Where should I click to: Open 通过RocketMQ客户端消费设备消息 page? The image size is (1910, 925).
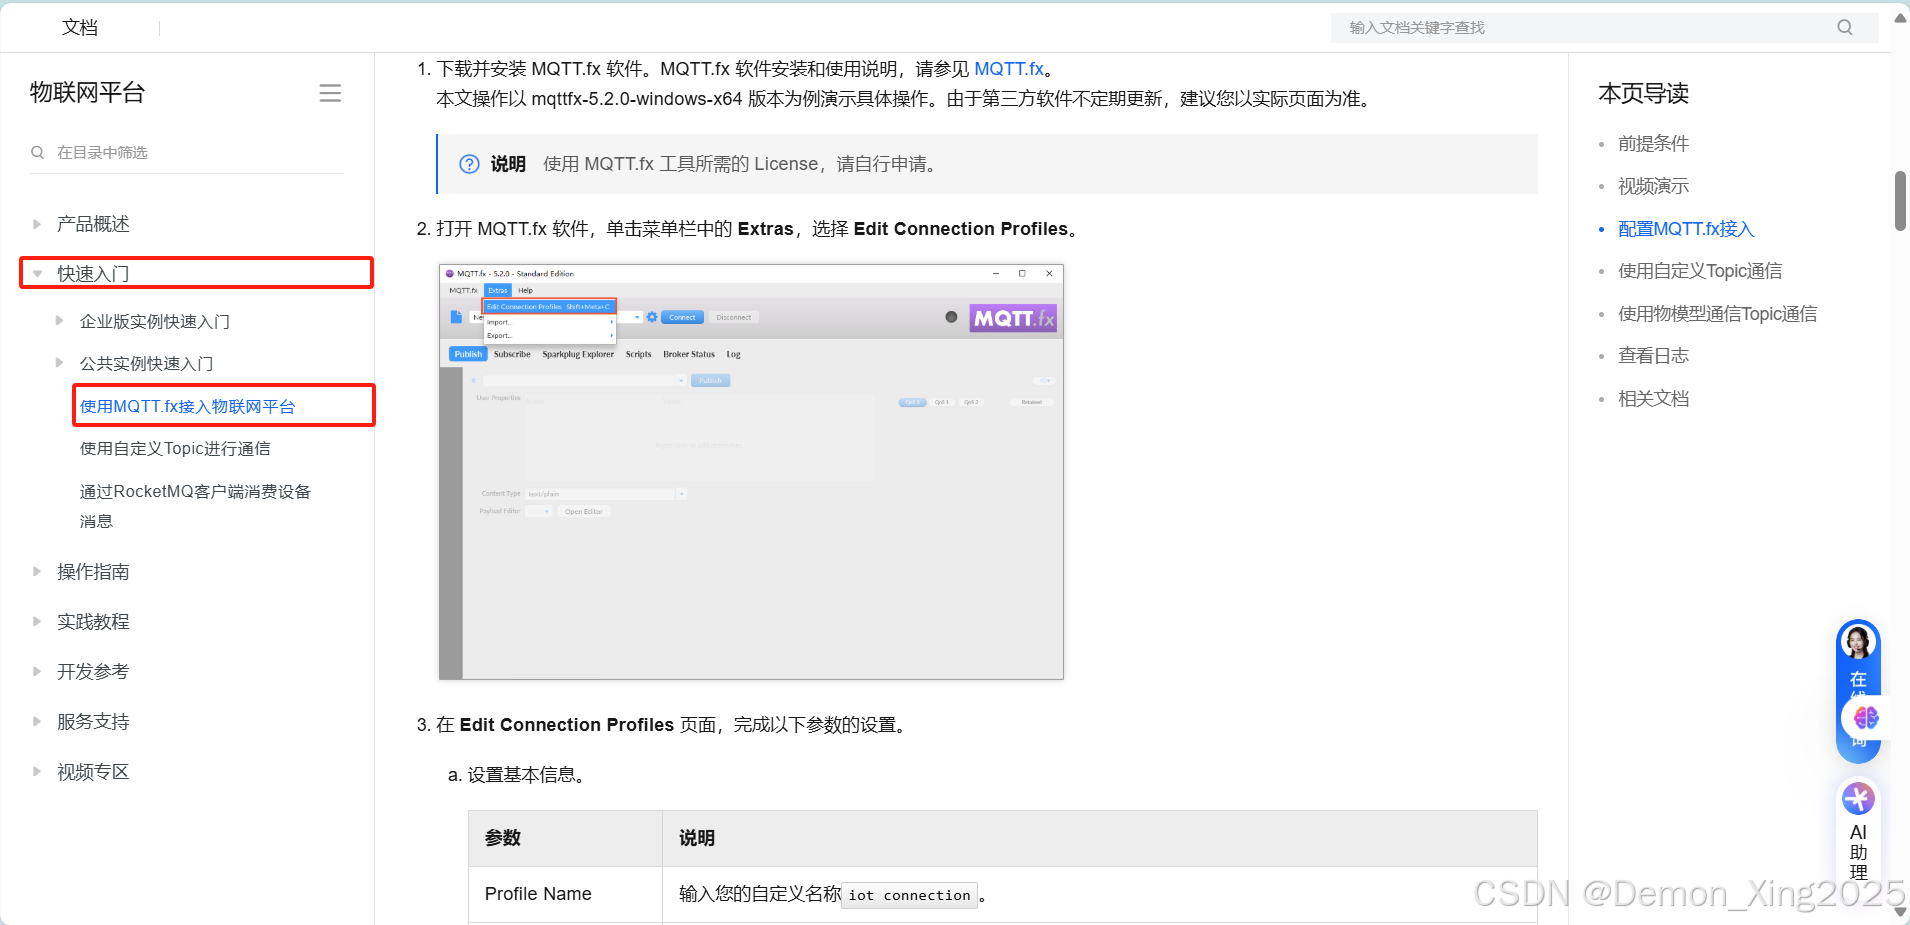tap(196, 506)
